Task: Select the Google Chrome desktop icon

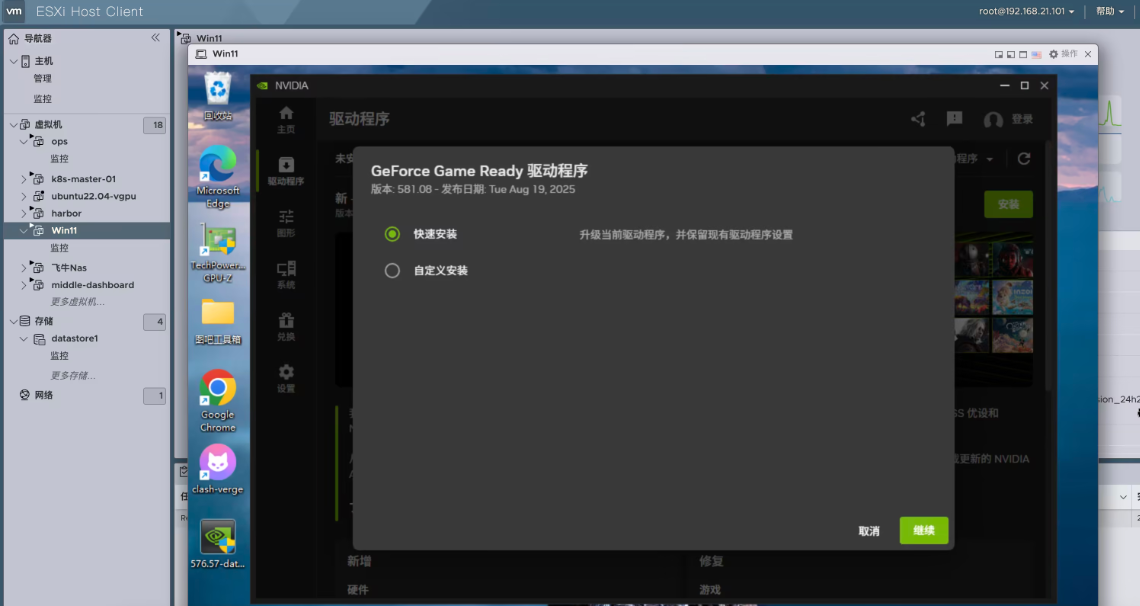Action: pyautogui.click(x=218, y=401)
